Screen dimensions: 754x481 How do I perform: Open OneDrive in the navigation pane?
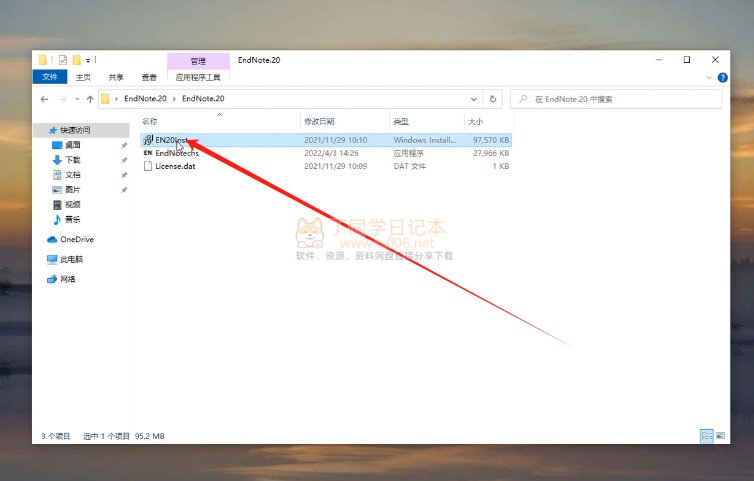tap(76, 239)
